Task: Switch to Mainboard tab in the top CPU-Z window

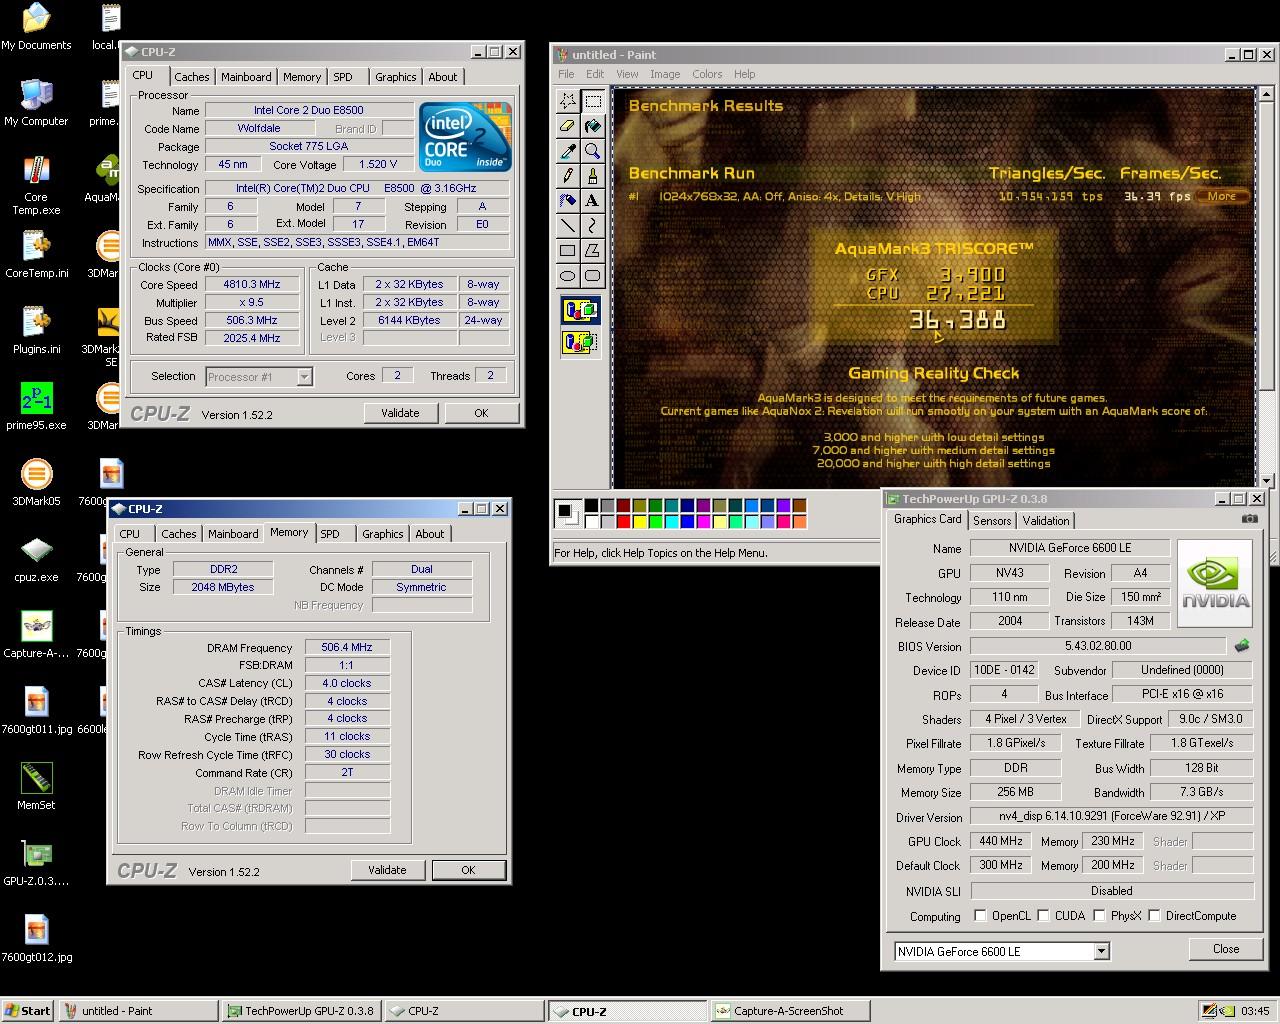Action: click(x=246, y=77)
